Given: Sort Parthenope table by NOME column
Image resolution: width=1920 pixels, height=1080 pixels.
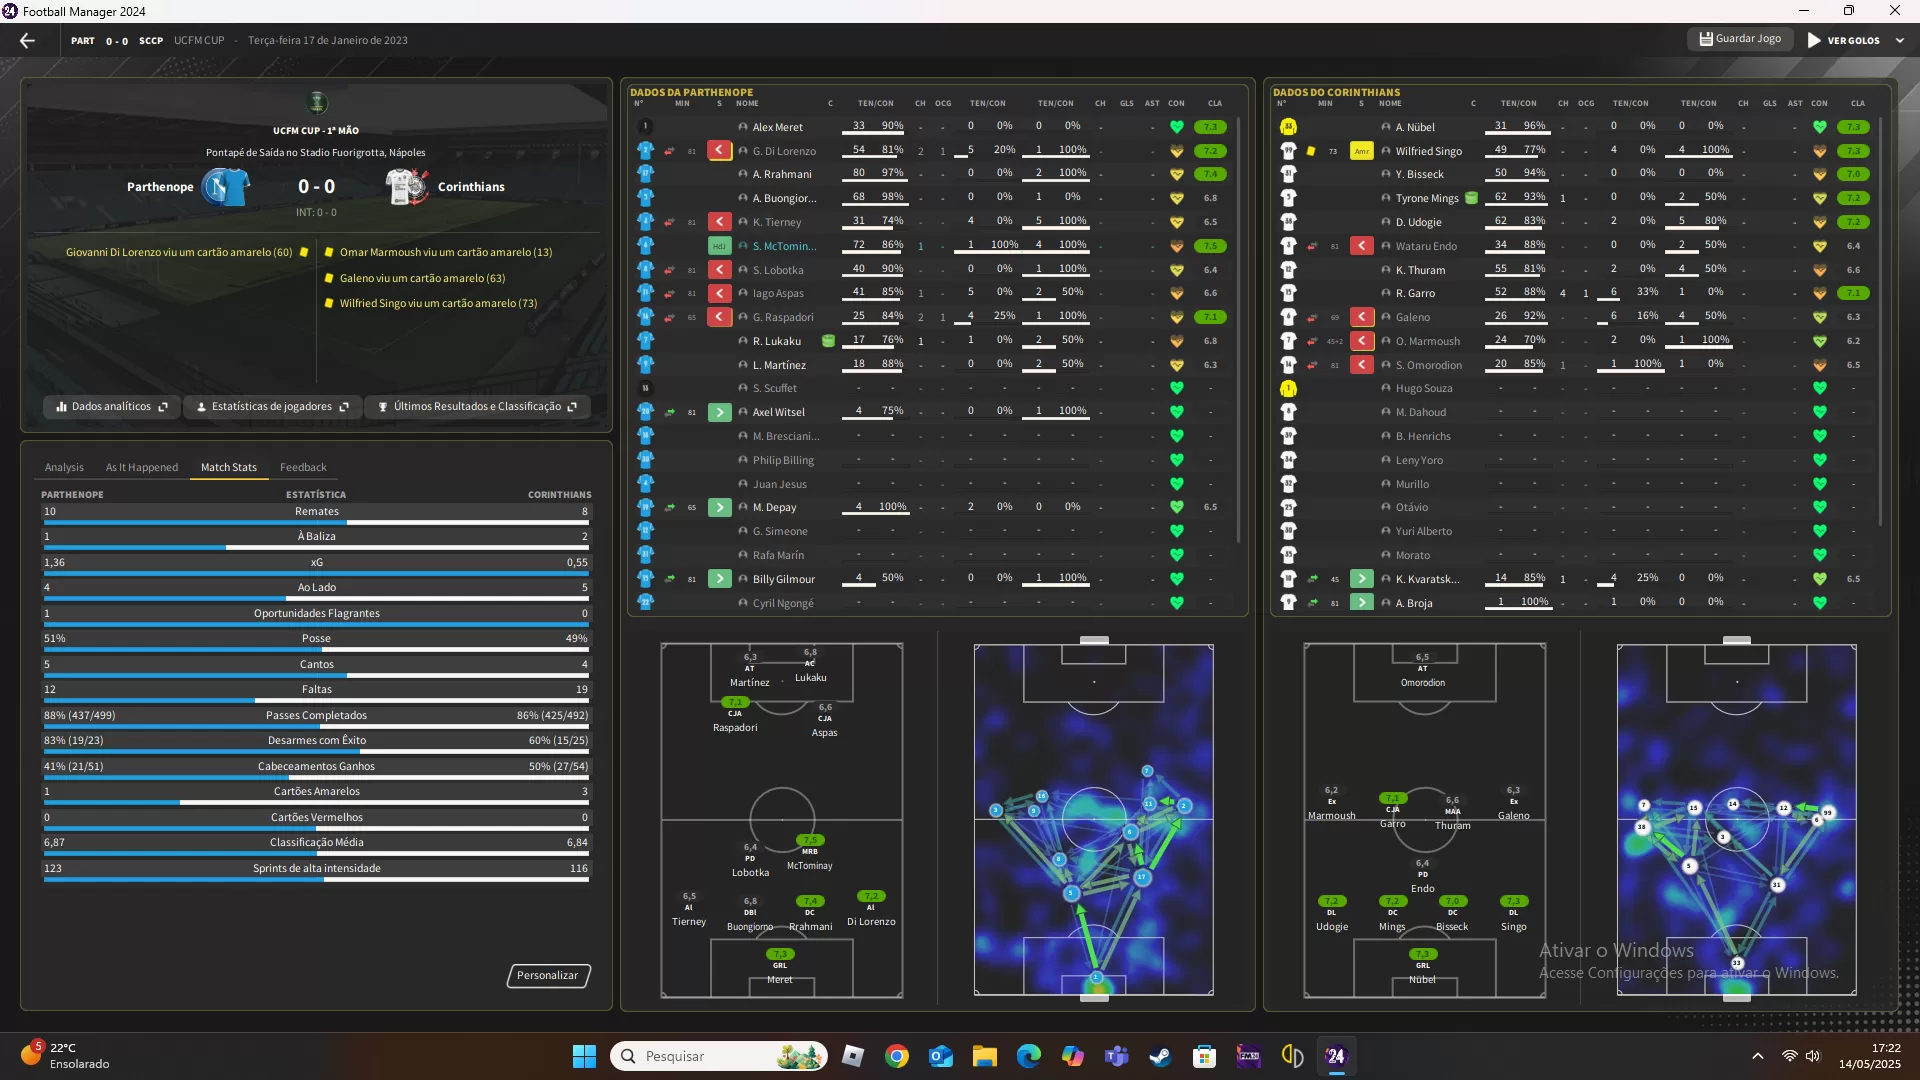Looking at the screenshot, I should pyautogui.click(x=747, y=103).
